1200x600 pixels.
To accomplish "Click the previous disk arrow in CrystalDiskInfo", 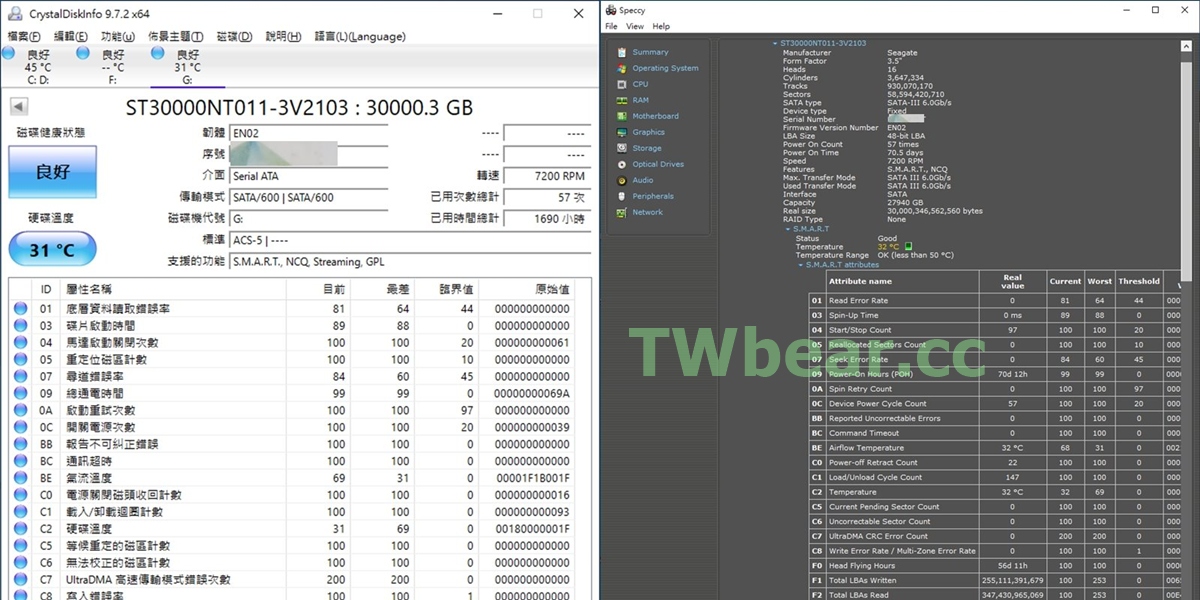I will (x=19, y=107).
